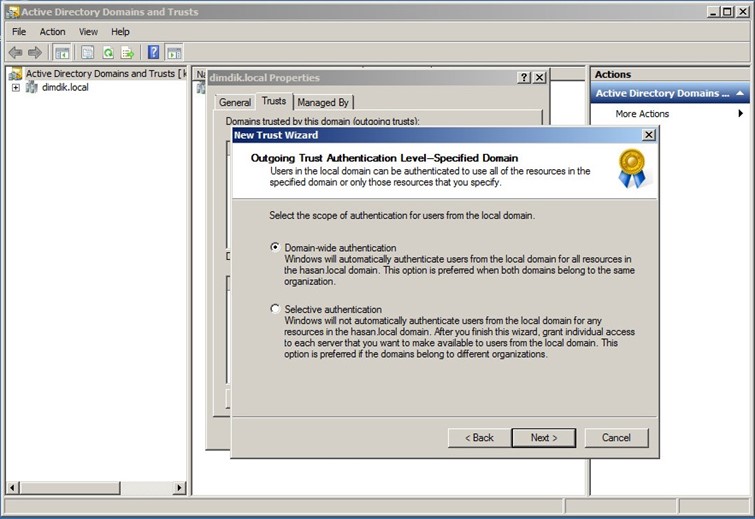Switch to the General tab in Properties

tap(235, 102)
